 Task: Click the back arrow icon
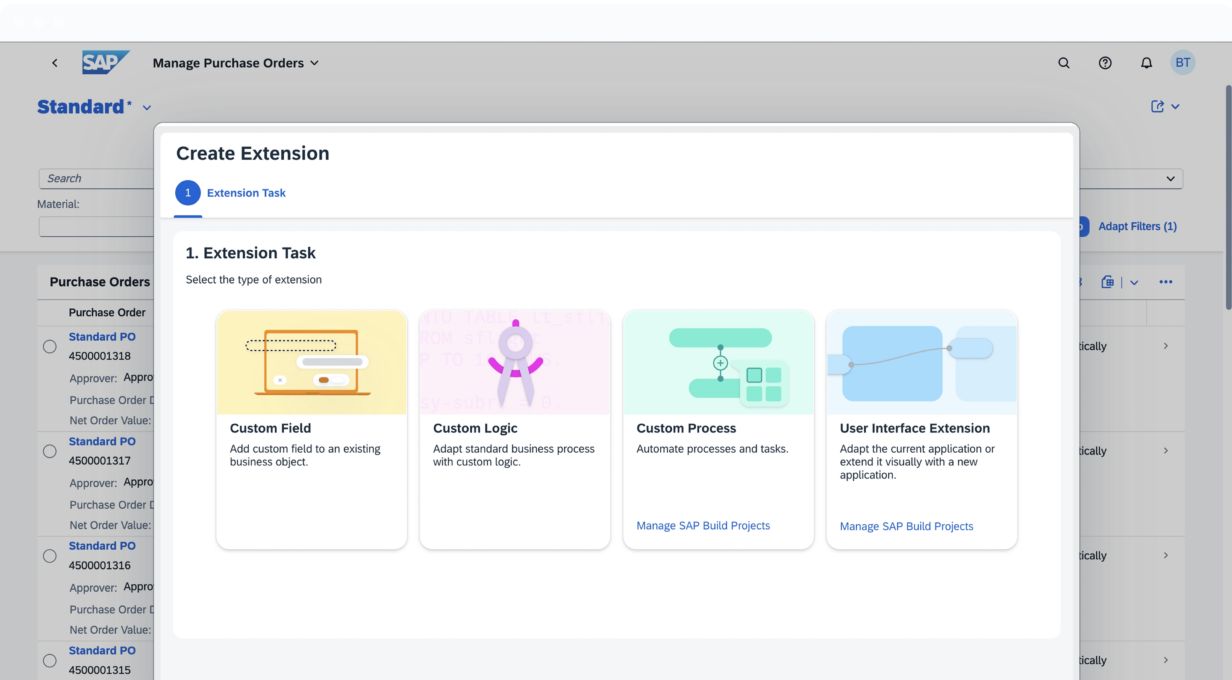55,63
